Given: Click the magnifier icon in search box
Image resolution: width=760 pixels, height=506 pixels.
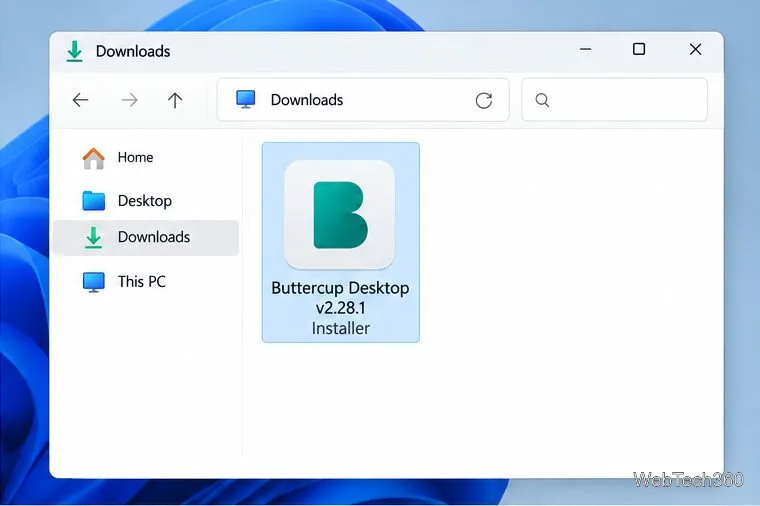Looking at the screenshot, I should pos(542,100).
